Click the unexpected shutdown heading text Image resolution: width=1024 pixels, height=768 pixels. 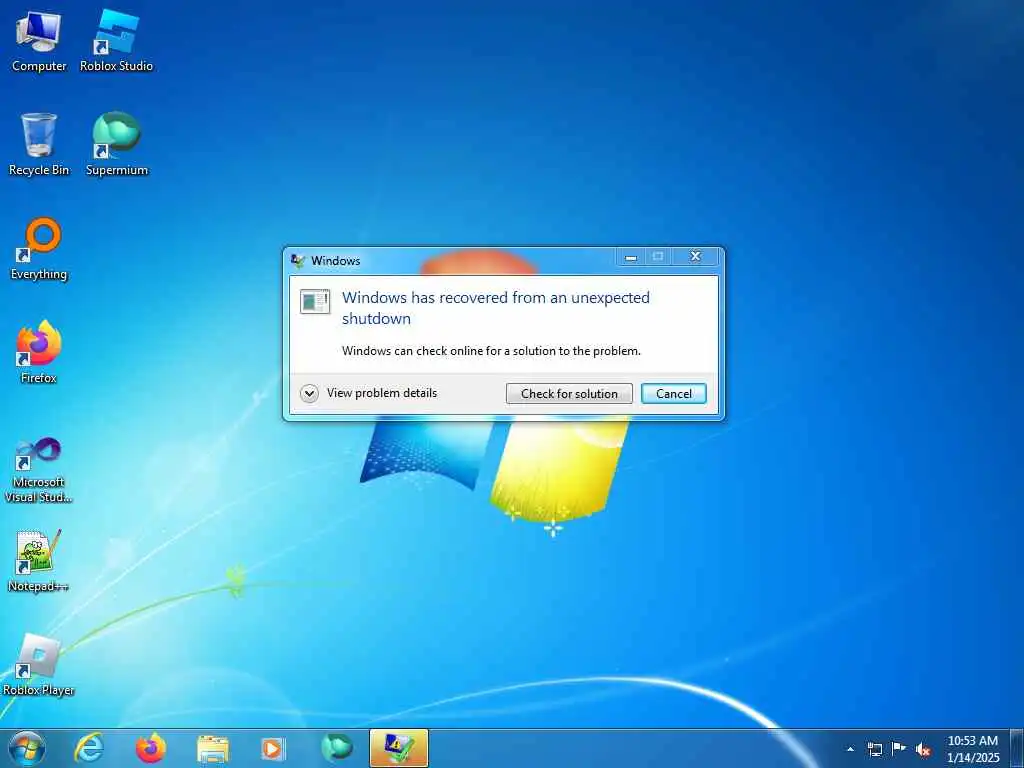tap(496, 308)
